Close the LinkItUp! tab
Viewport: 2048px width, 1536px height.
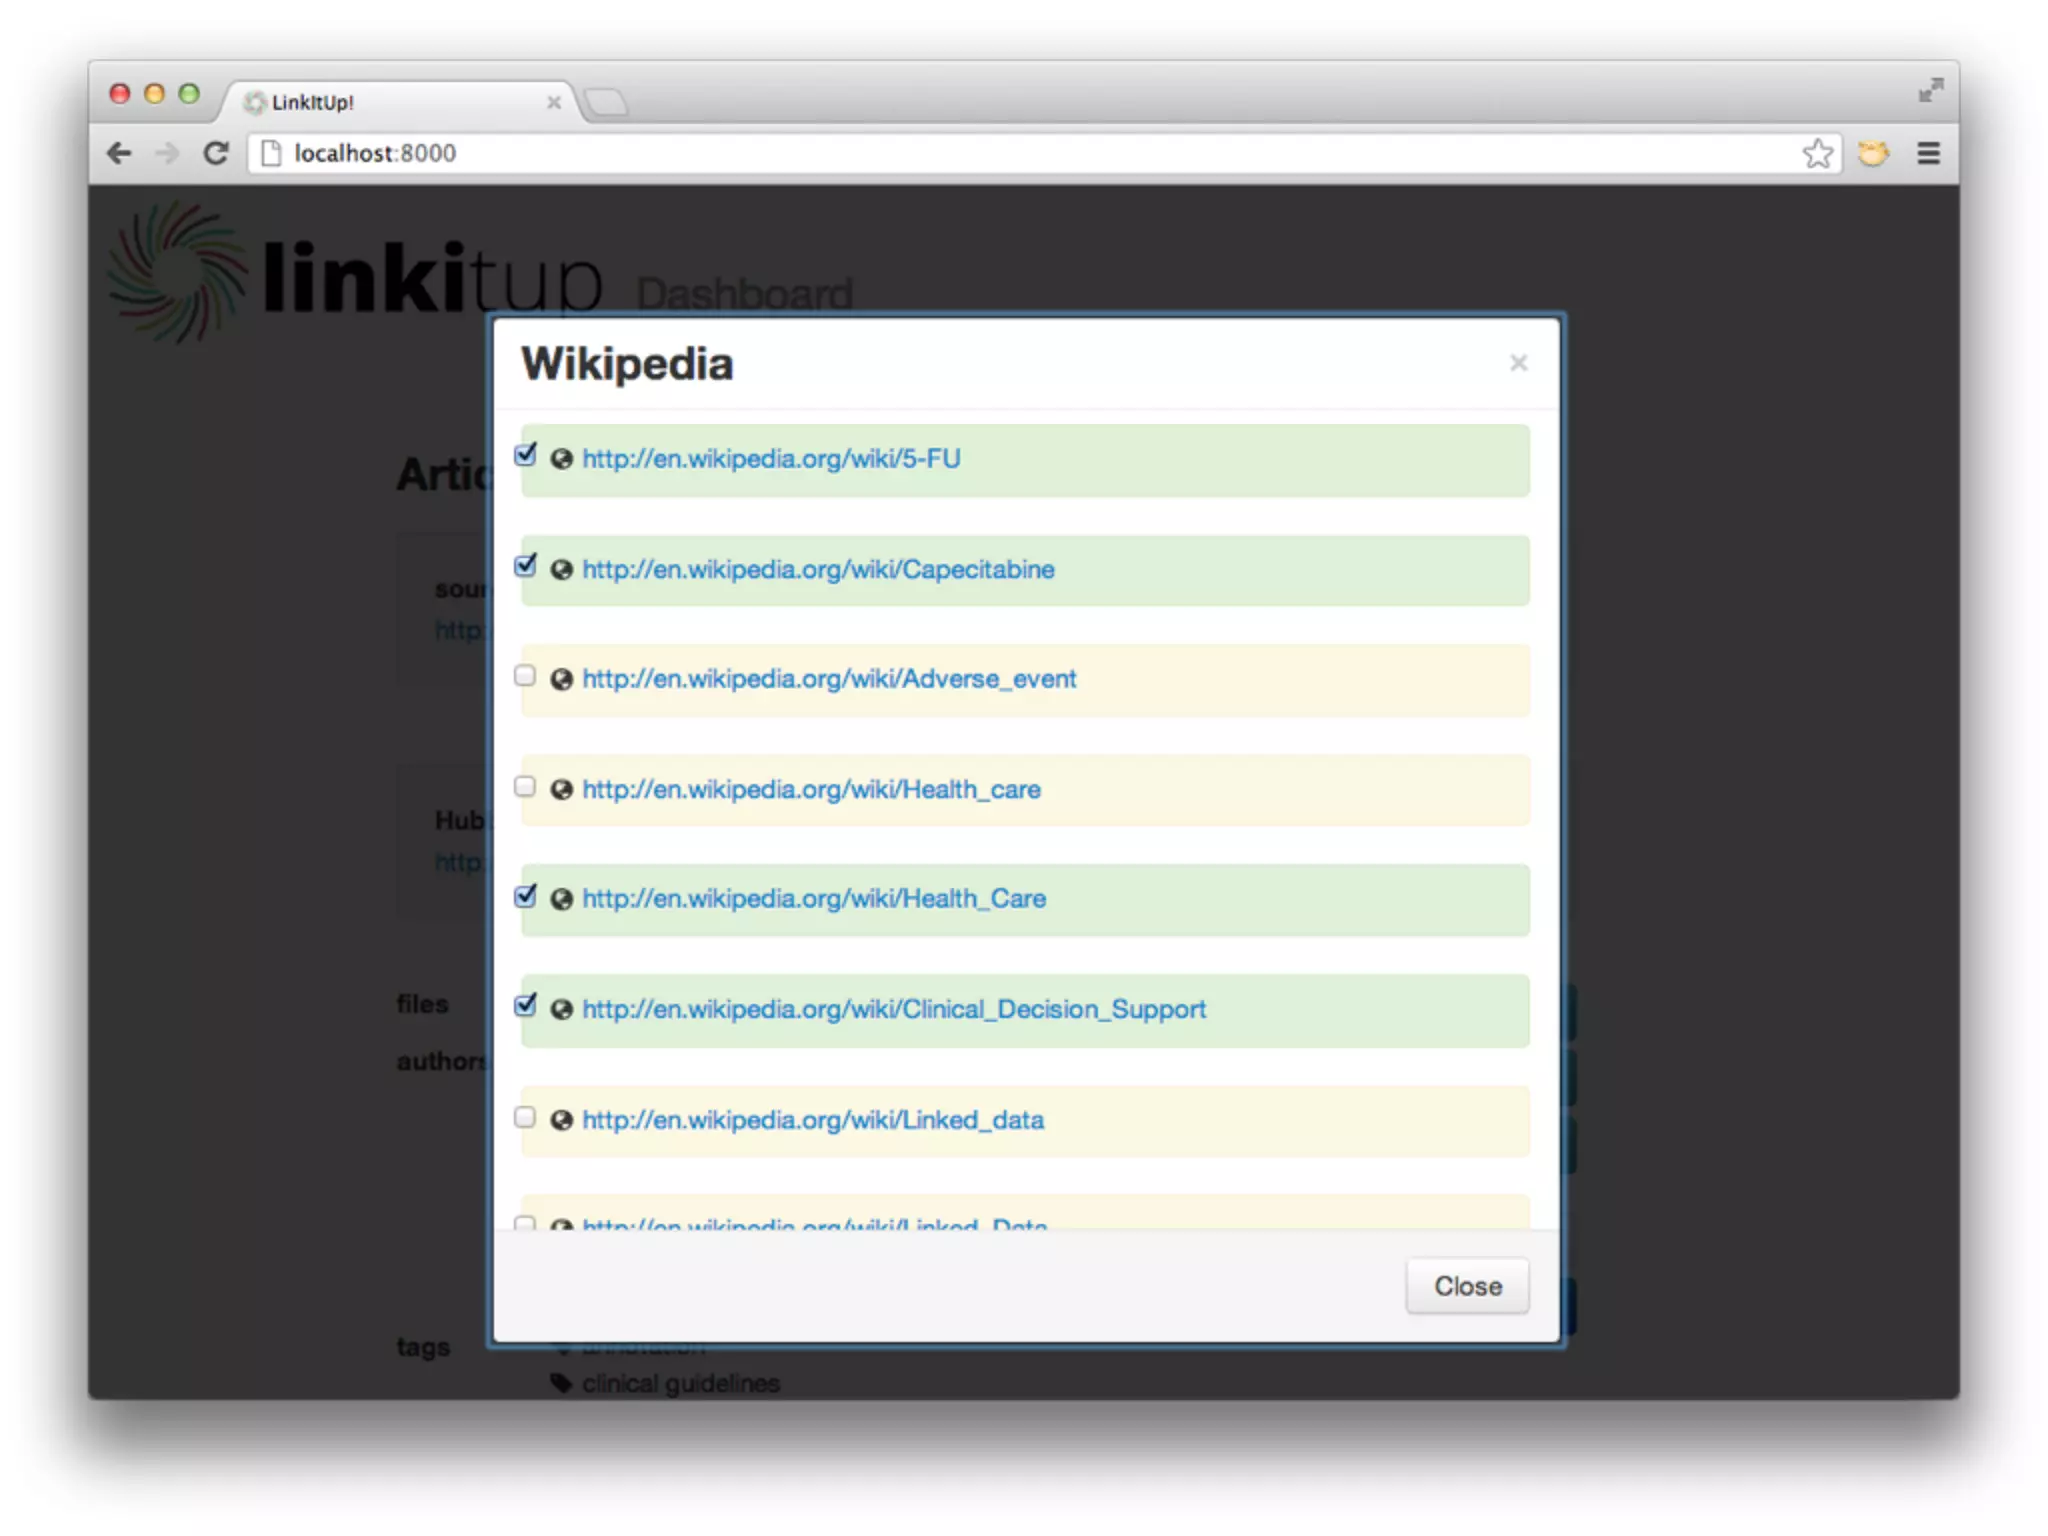point(553,102)
